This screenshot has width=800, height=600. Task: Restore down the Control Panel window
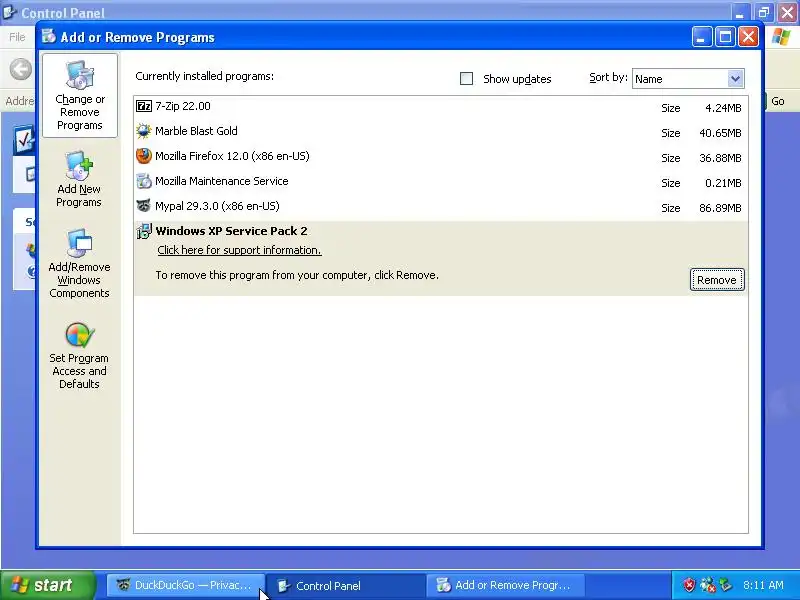tap(764, 12)
